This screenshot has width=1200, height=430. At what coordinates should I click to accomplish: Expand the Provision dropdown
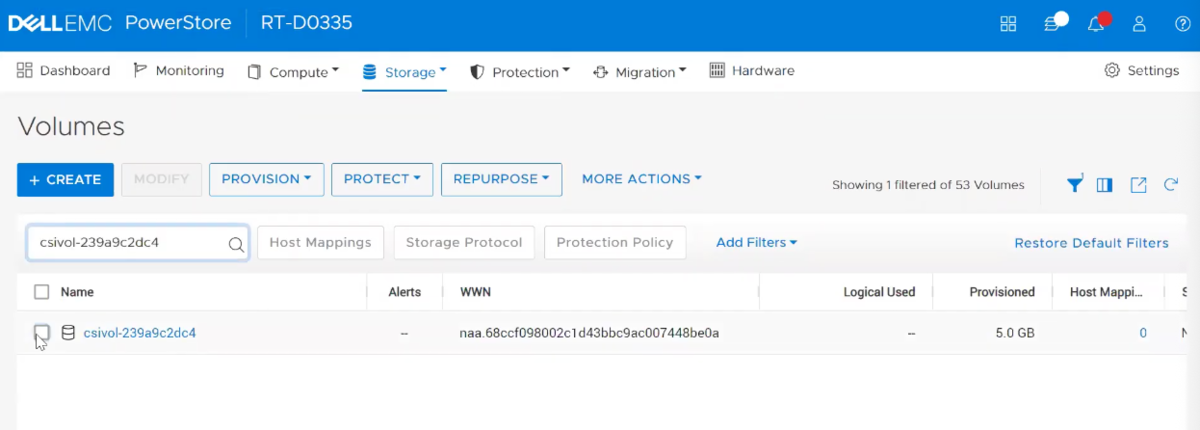tap(266, 179)
